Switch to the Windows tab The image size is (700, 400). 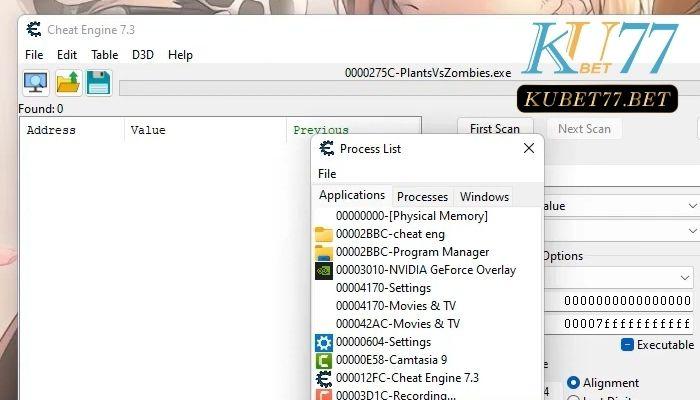pyautogui.click(x=484, y=197)
